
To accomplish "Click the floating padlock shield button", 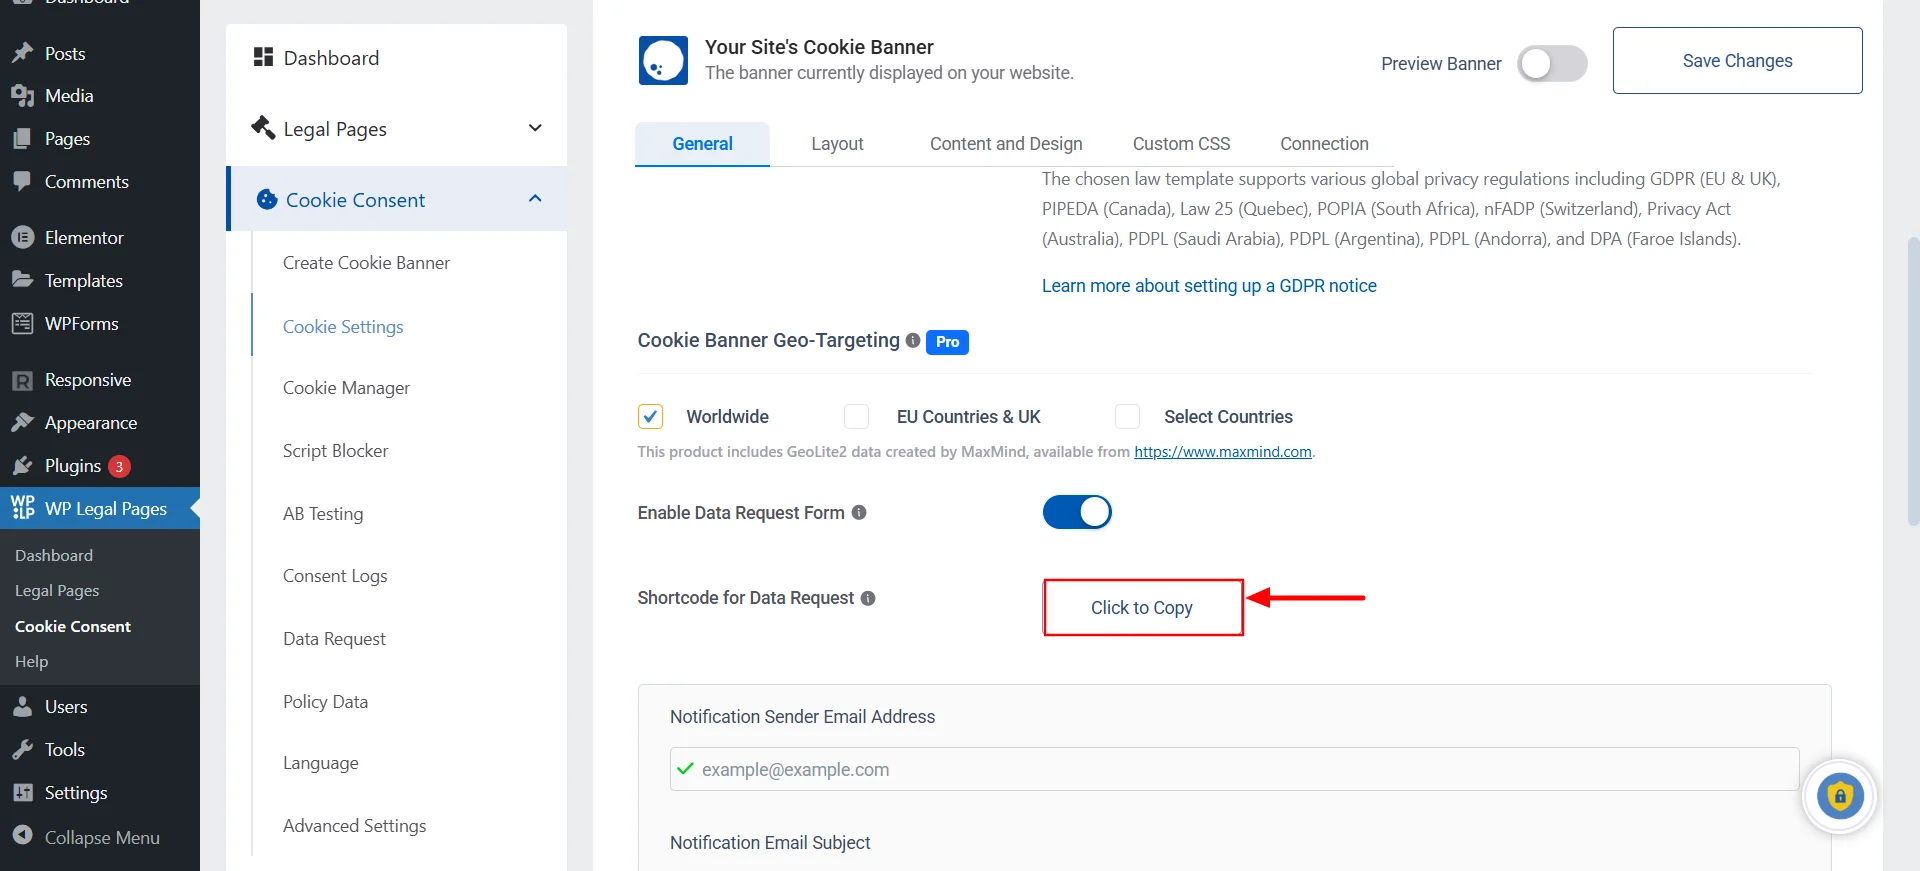I will point(1840,797).
